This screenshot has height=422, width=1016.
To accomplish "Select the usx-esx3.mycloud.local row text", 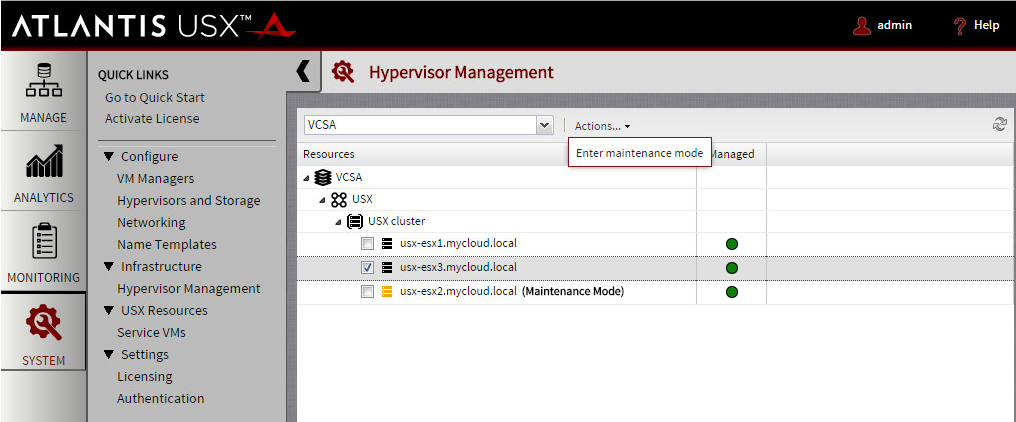I will [x=458, y=266].
